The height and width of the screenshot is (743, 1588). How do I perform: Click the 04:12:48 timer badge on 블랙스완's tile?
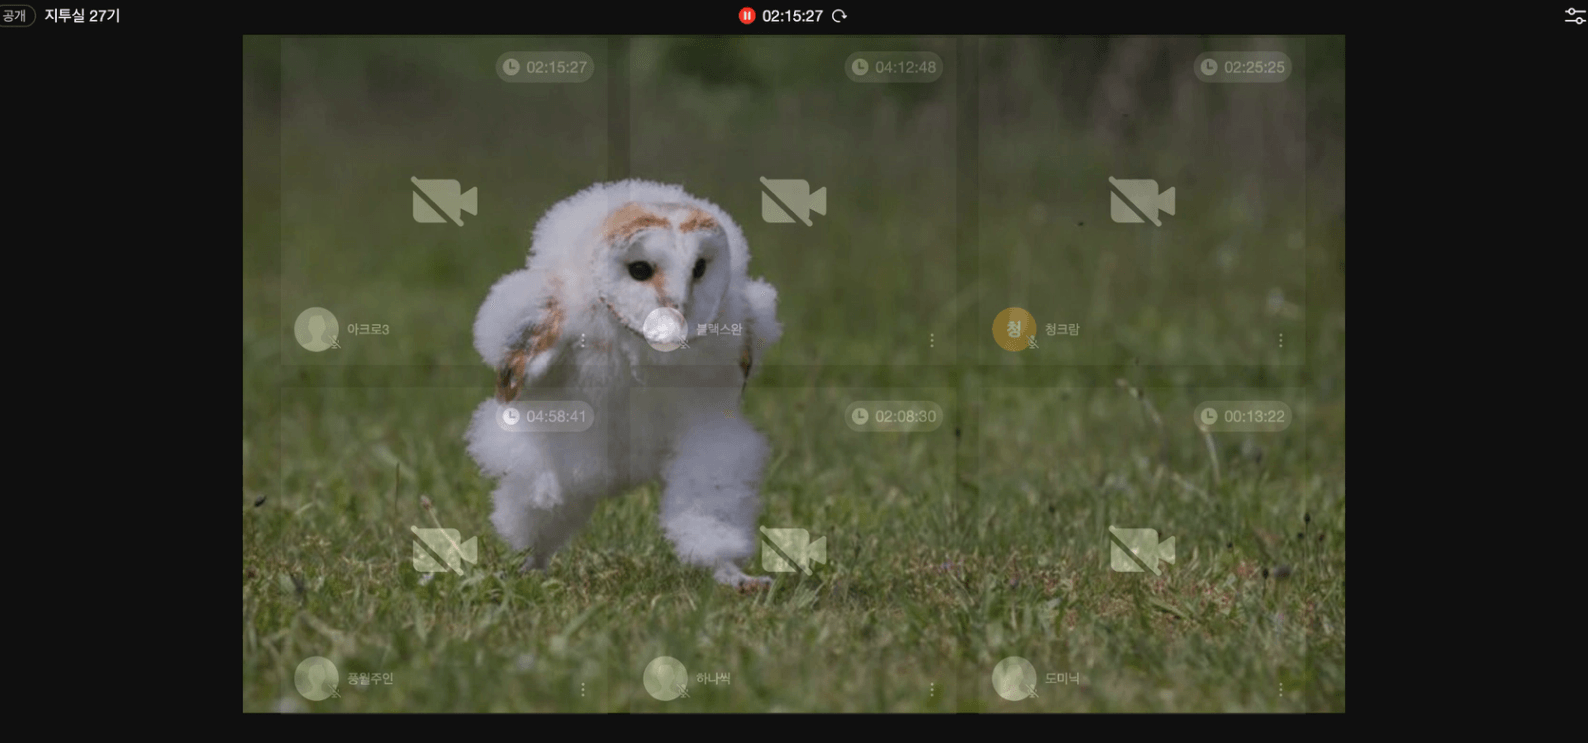point(894,67)
